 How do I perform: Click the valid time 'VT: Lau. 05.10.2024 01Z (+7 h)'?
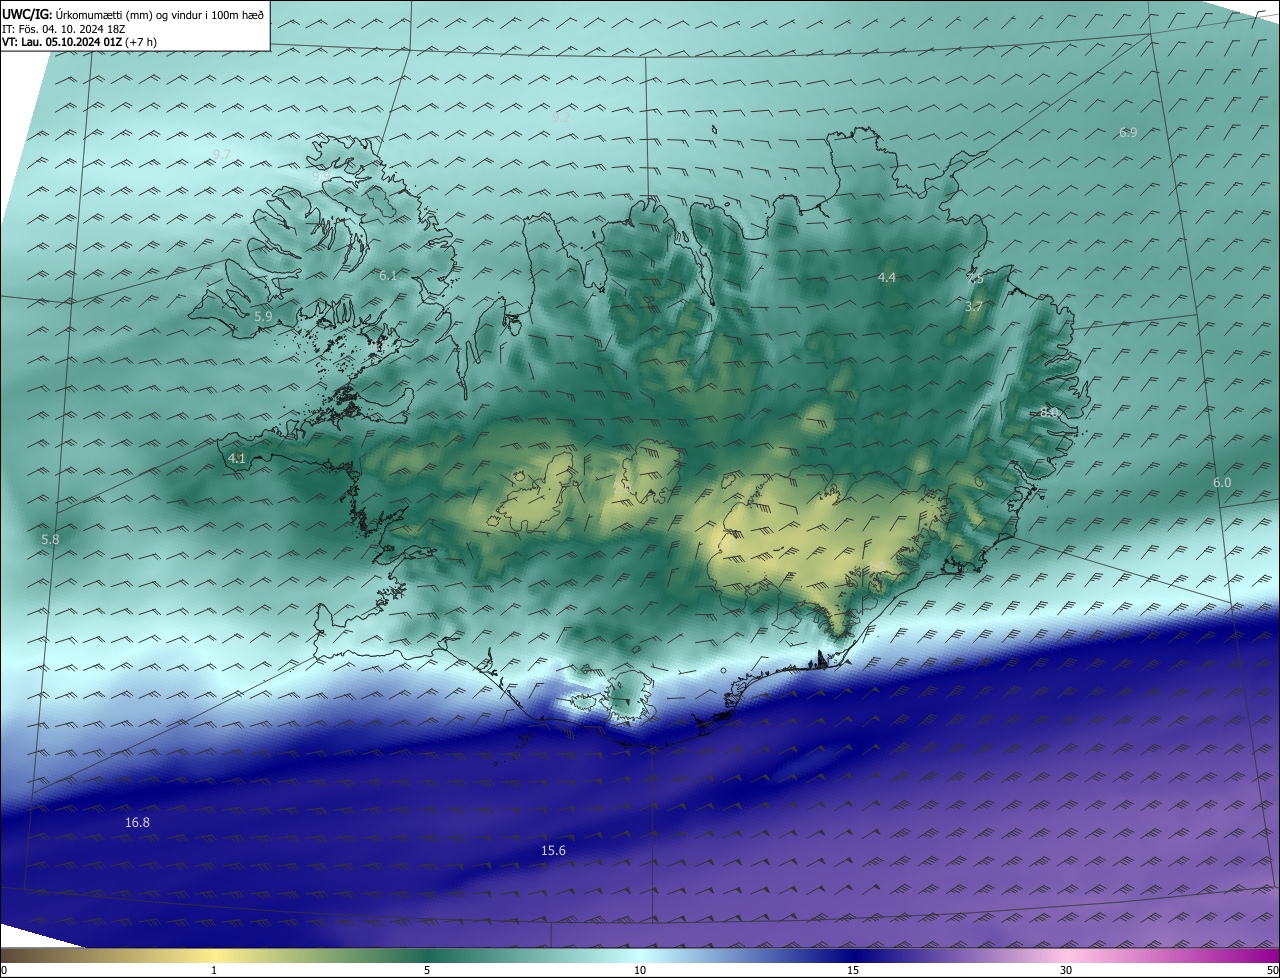(x=79, y=42)
